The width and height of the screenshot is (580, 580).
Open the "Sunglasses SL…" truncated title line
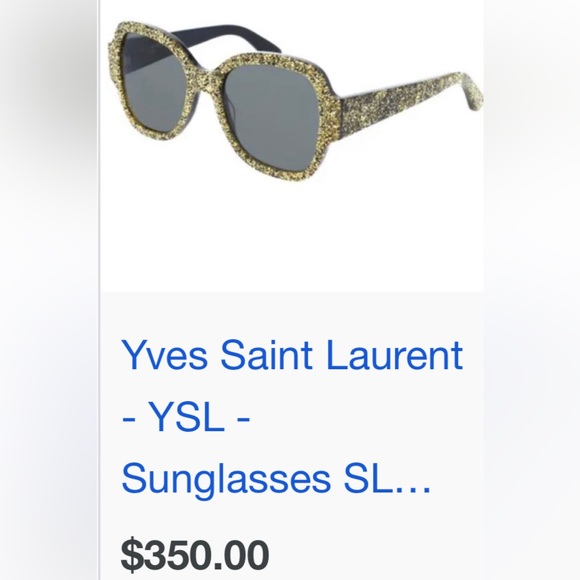click(276, 479)
